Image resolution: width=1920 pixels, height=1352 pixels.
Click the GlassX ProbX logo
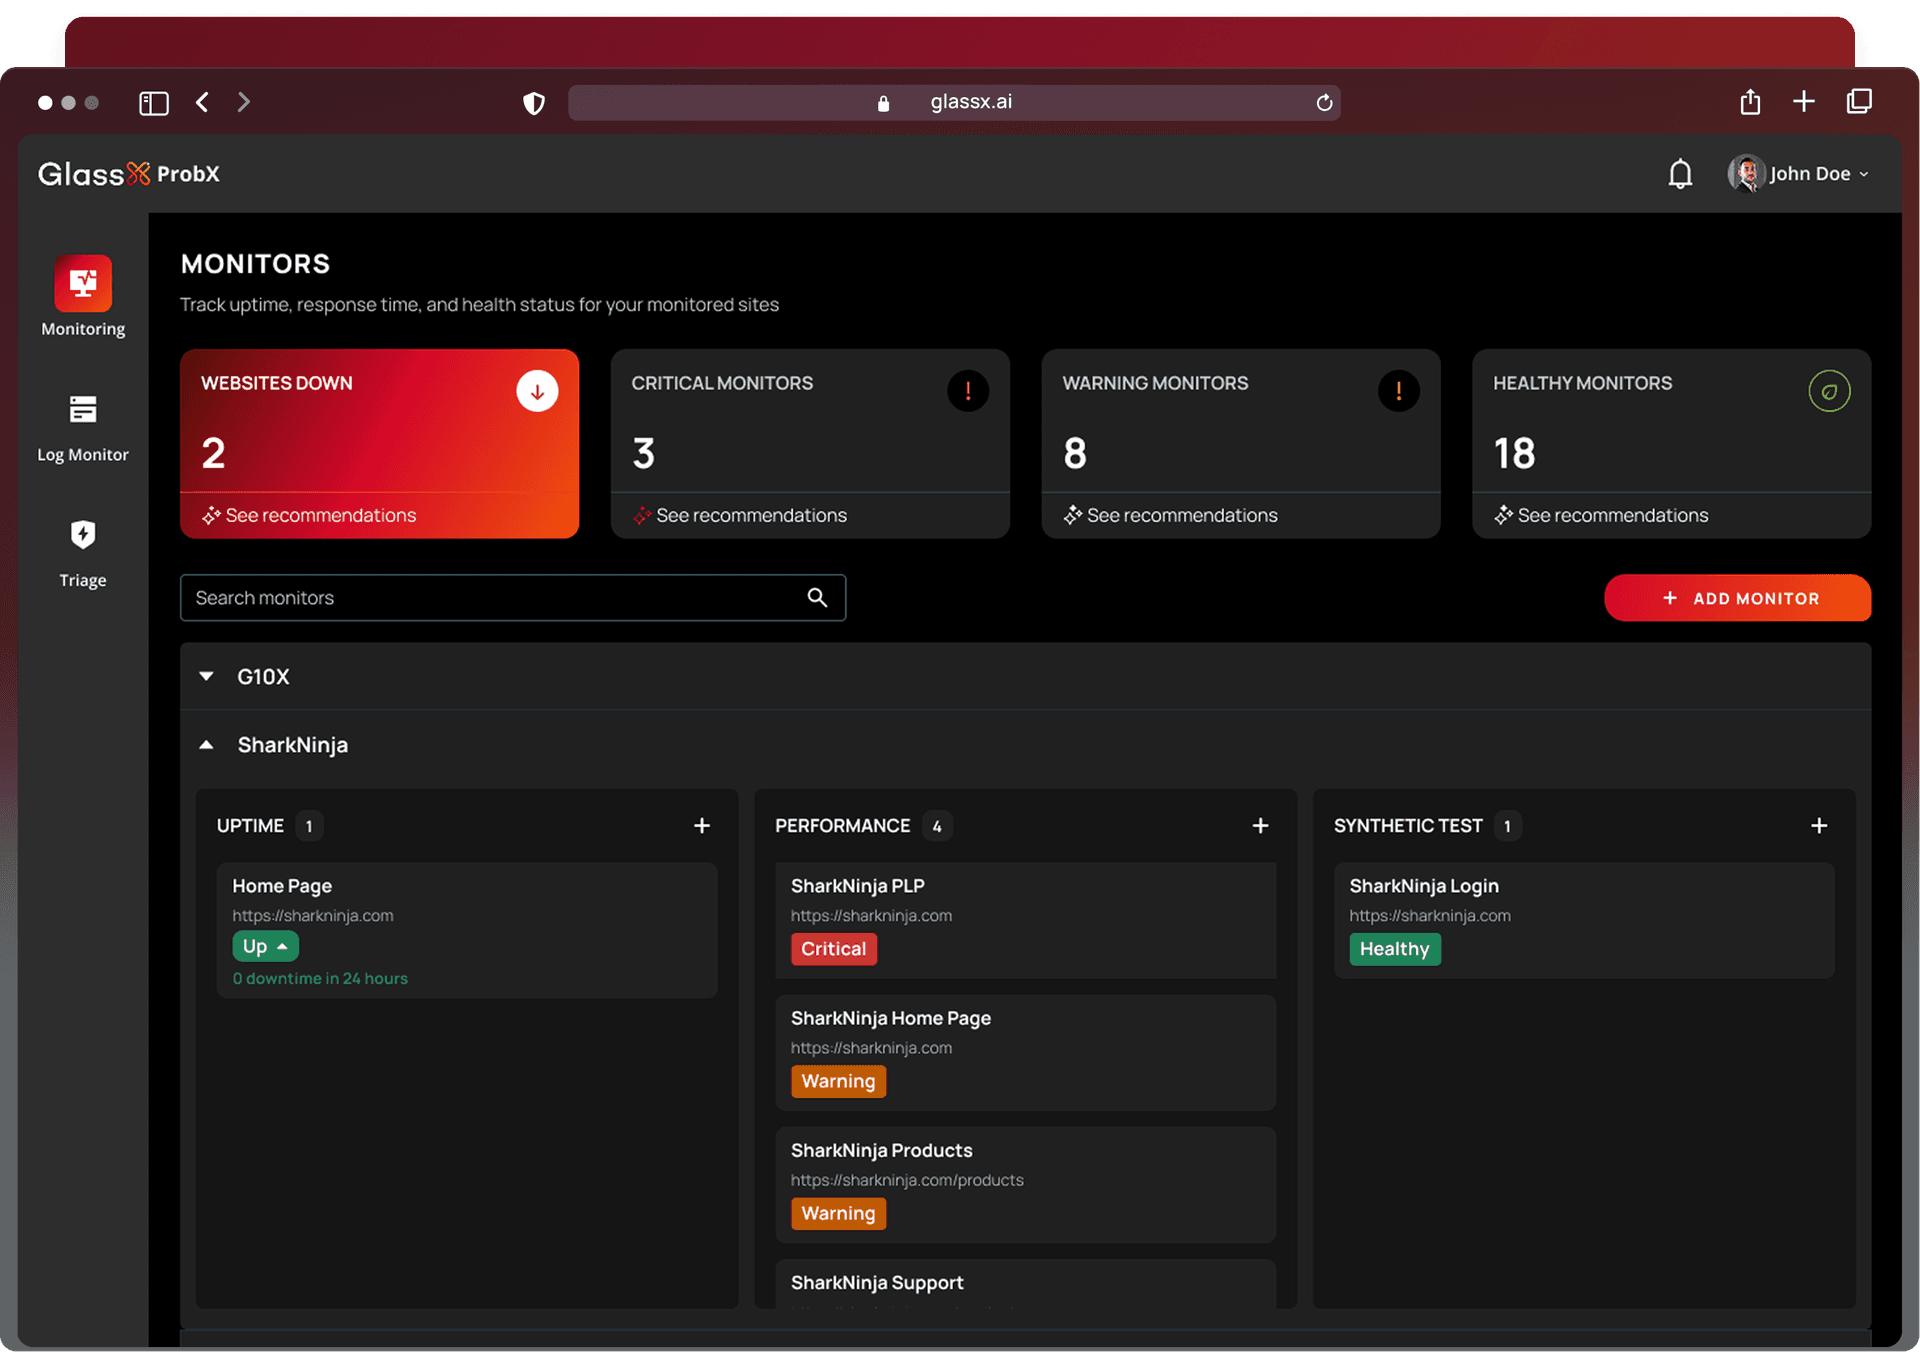tap(128, 173)
